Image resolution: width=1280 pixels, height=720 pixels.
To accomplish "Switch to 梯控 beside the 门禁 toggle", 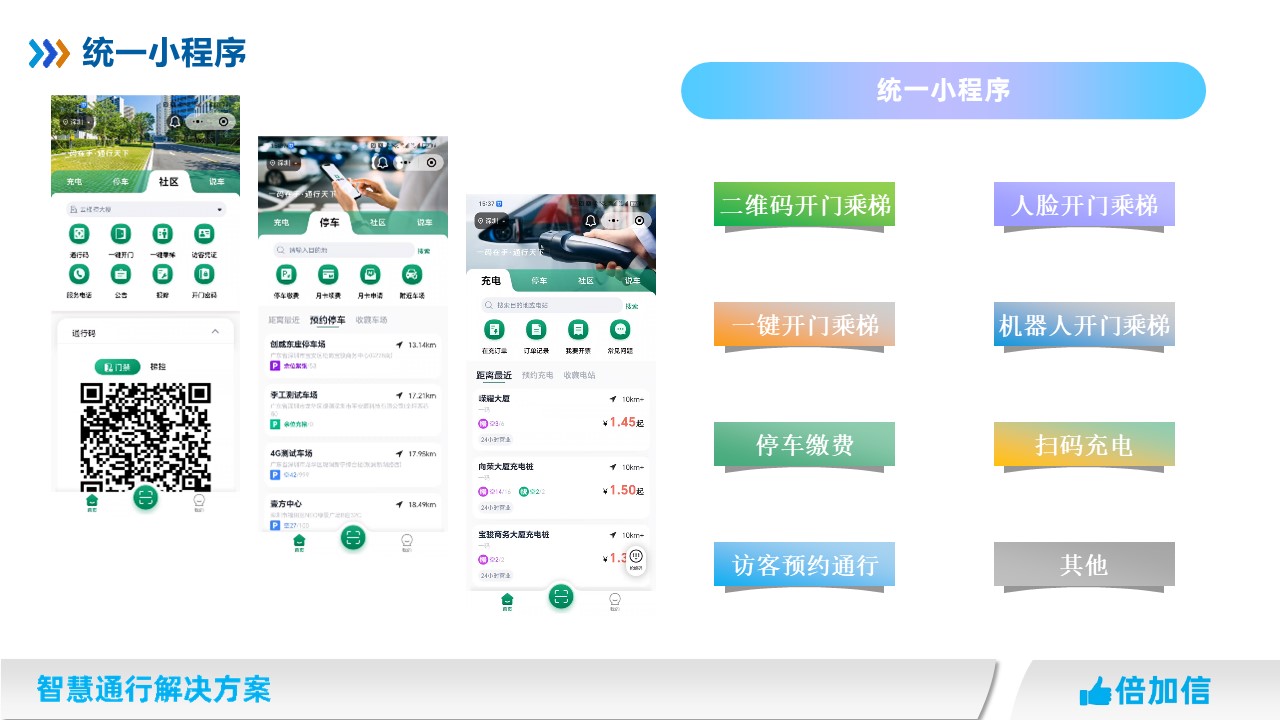I will tap(158, 367).
